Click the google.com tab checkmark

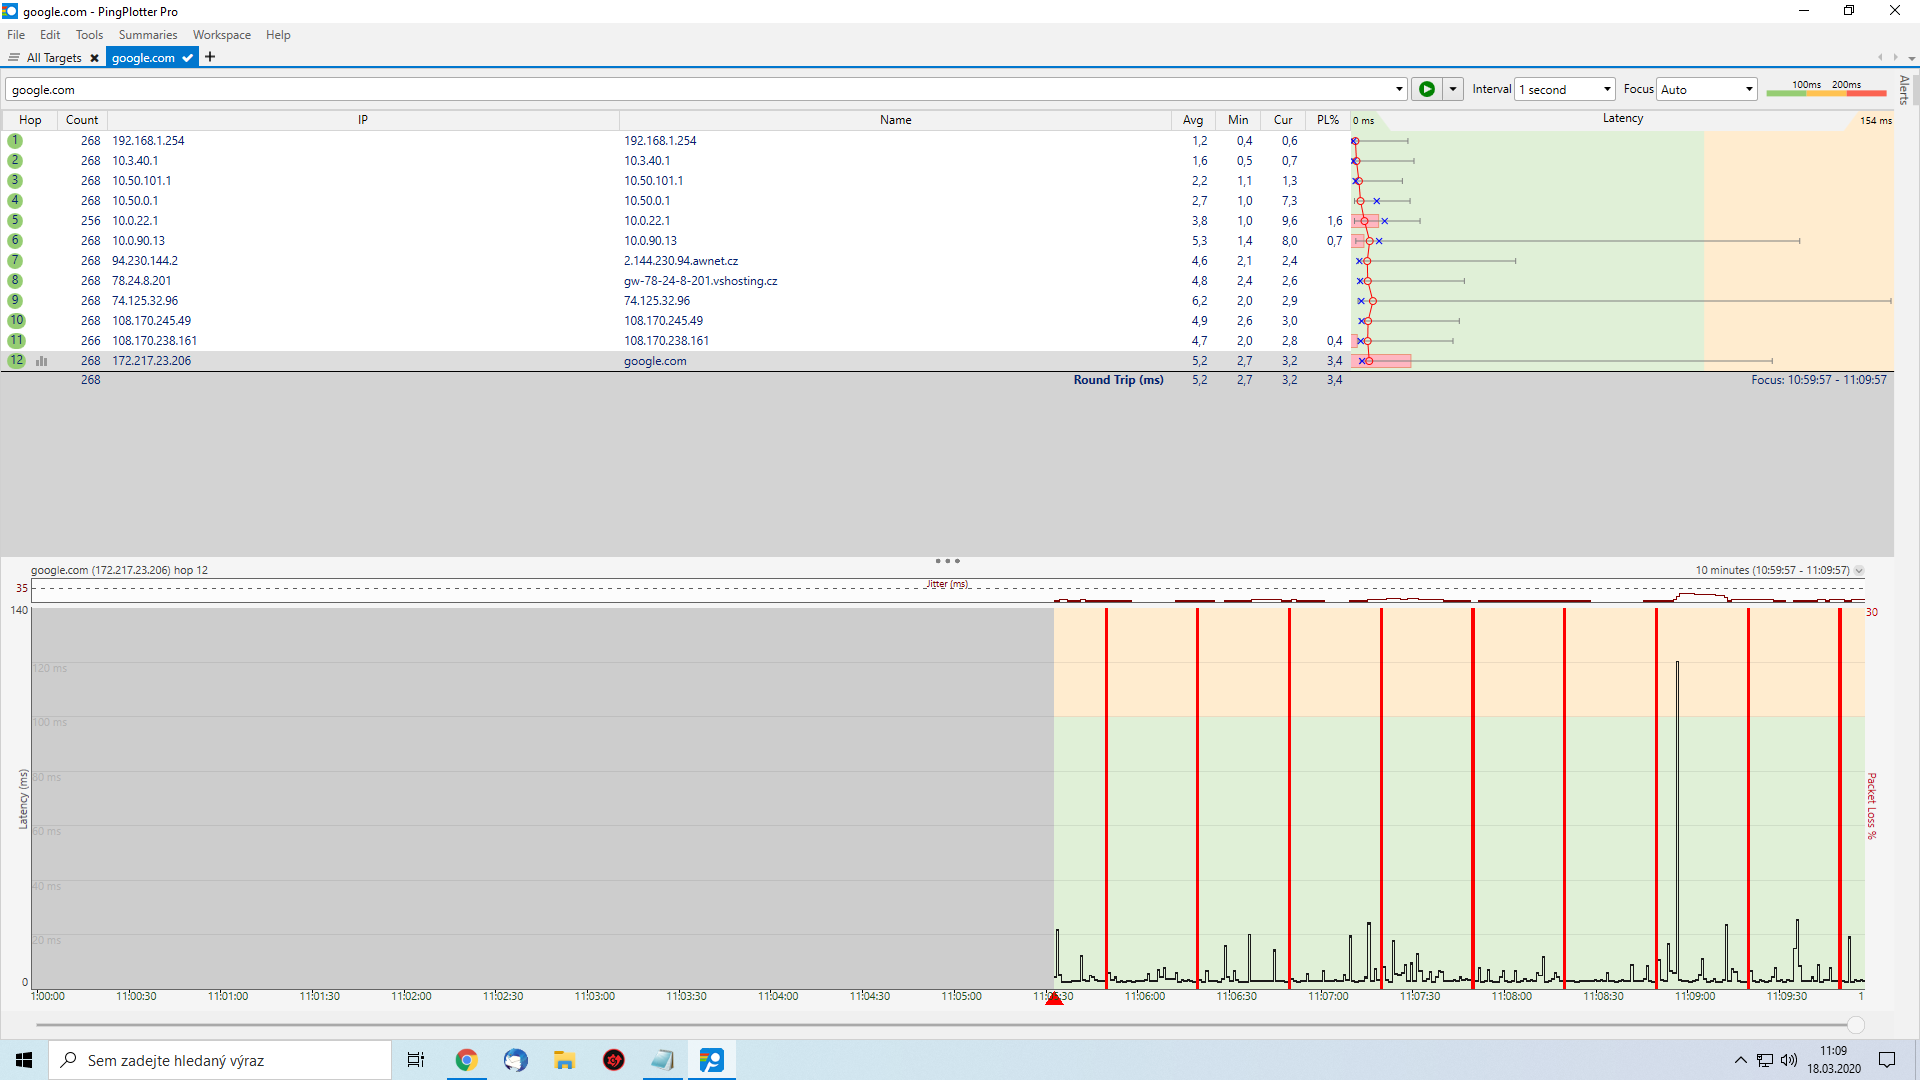click(x=187, y=58)
